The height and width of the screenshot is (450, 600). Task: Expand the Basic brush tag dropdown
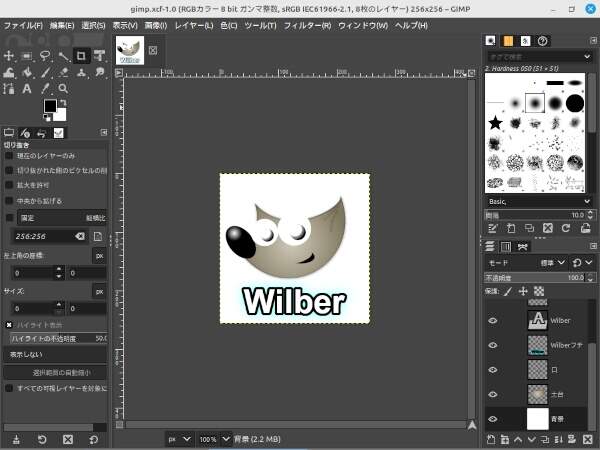[586, 200]
